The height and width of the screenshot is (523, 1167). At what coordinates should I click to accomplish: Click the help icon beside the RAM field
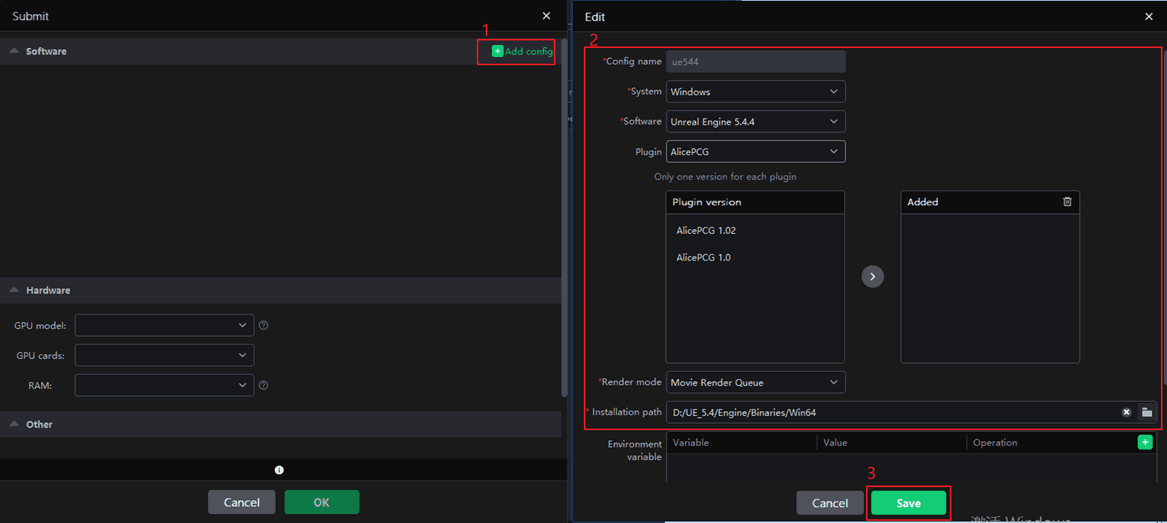264,385
